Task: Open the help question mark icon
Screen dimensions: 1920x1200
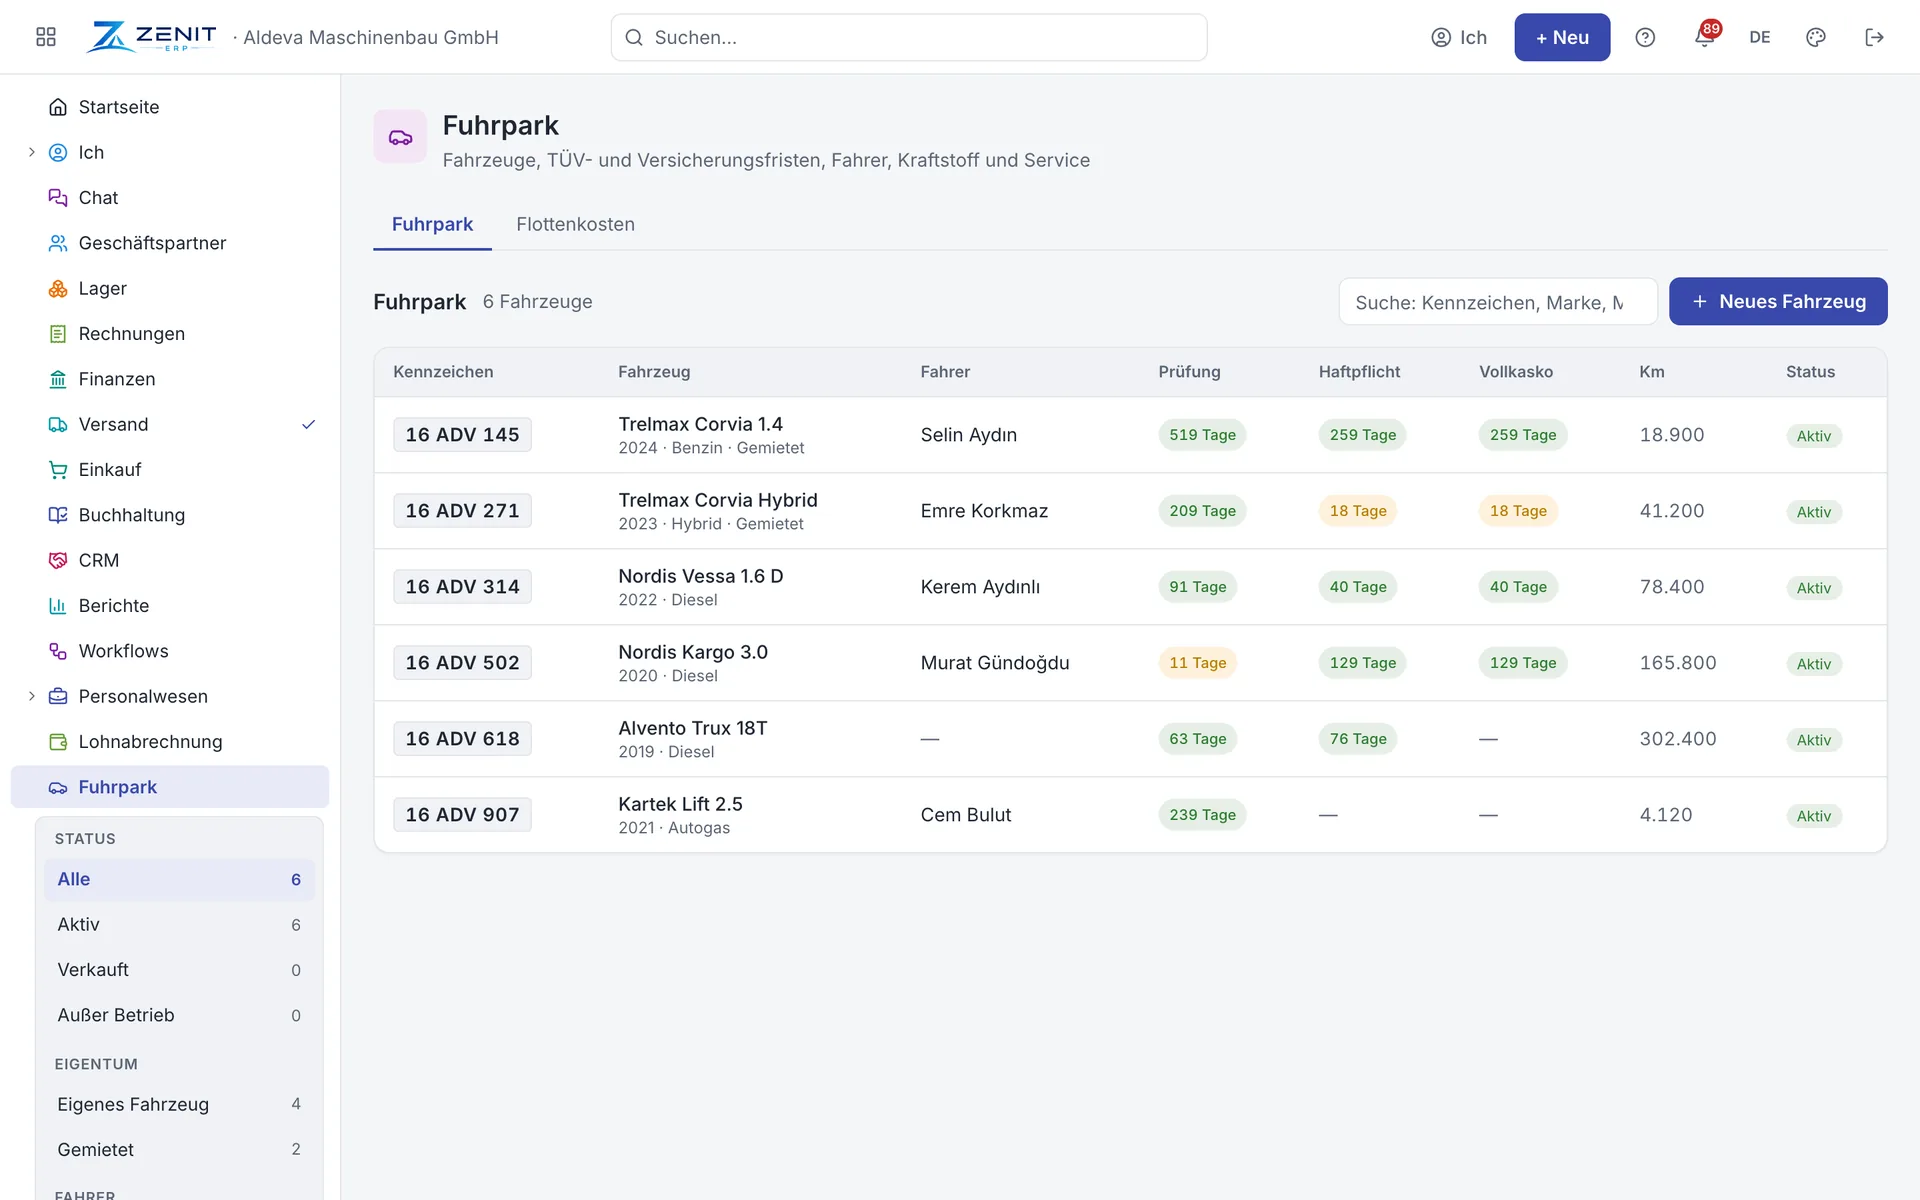Action: tap(1645, 37)
